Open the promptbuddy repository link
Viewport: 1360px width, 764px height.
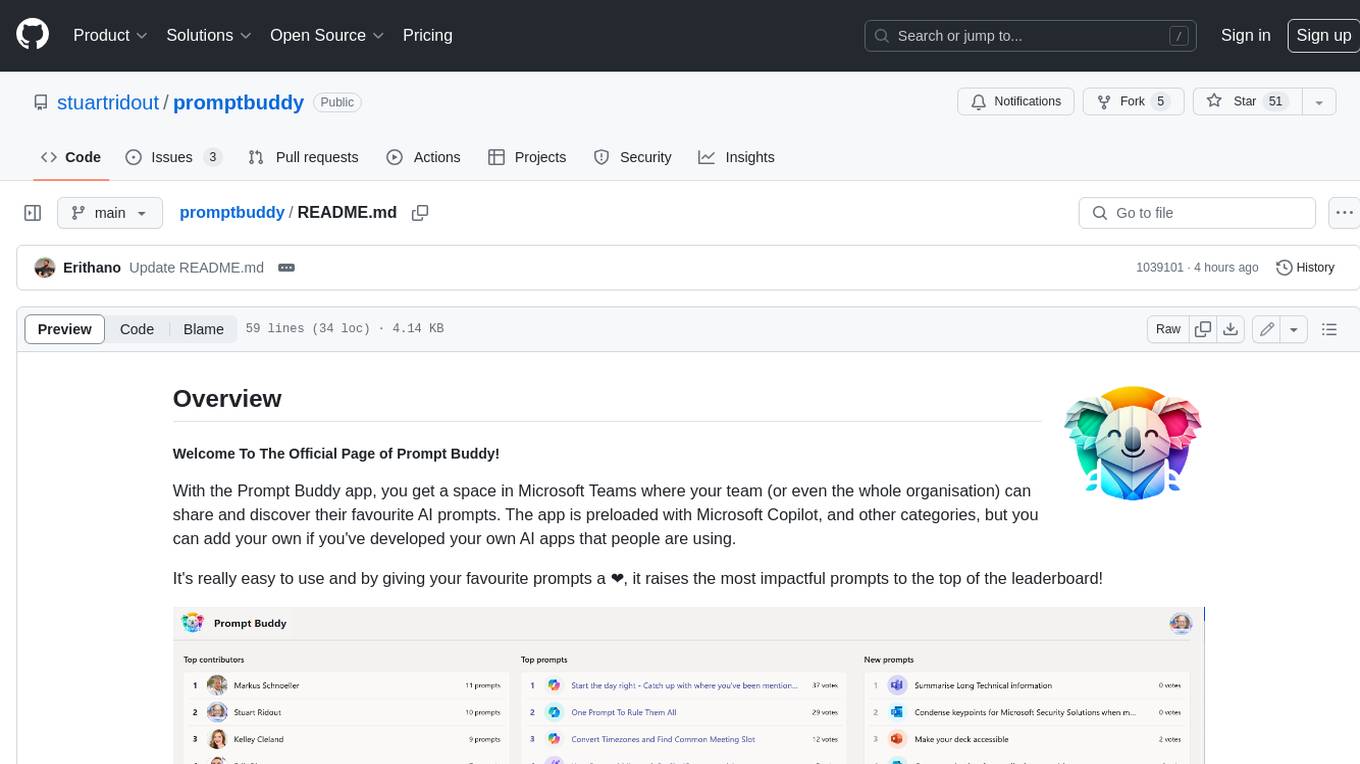[x=238, y=102]
